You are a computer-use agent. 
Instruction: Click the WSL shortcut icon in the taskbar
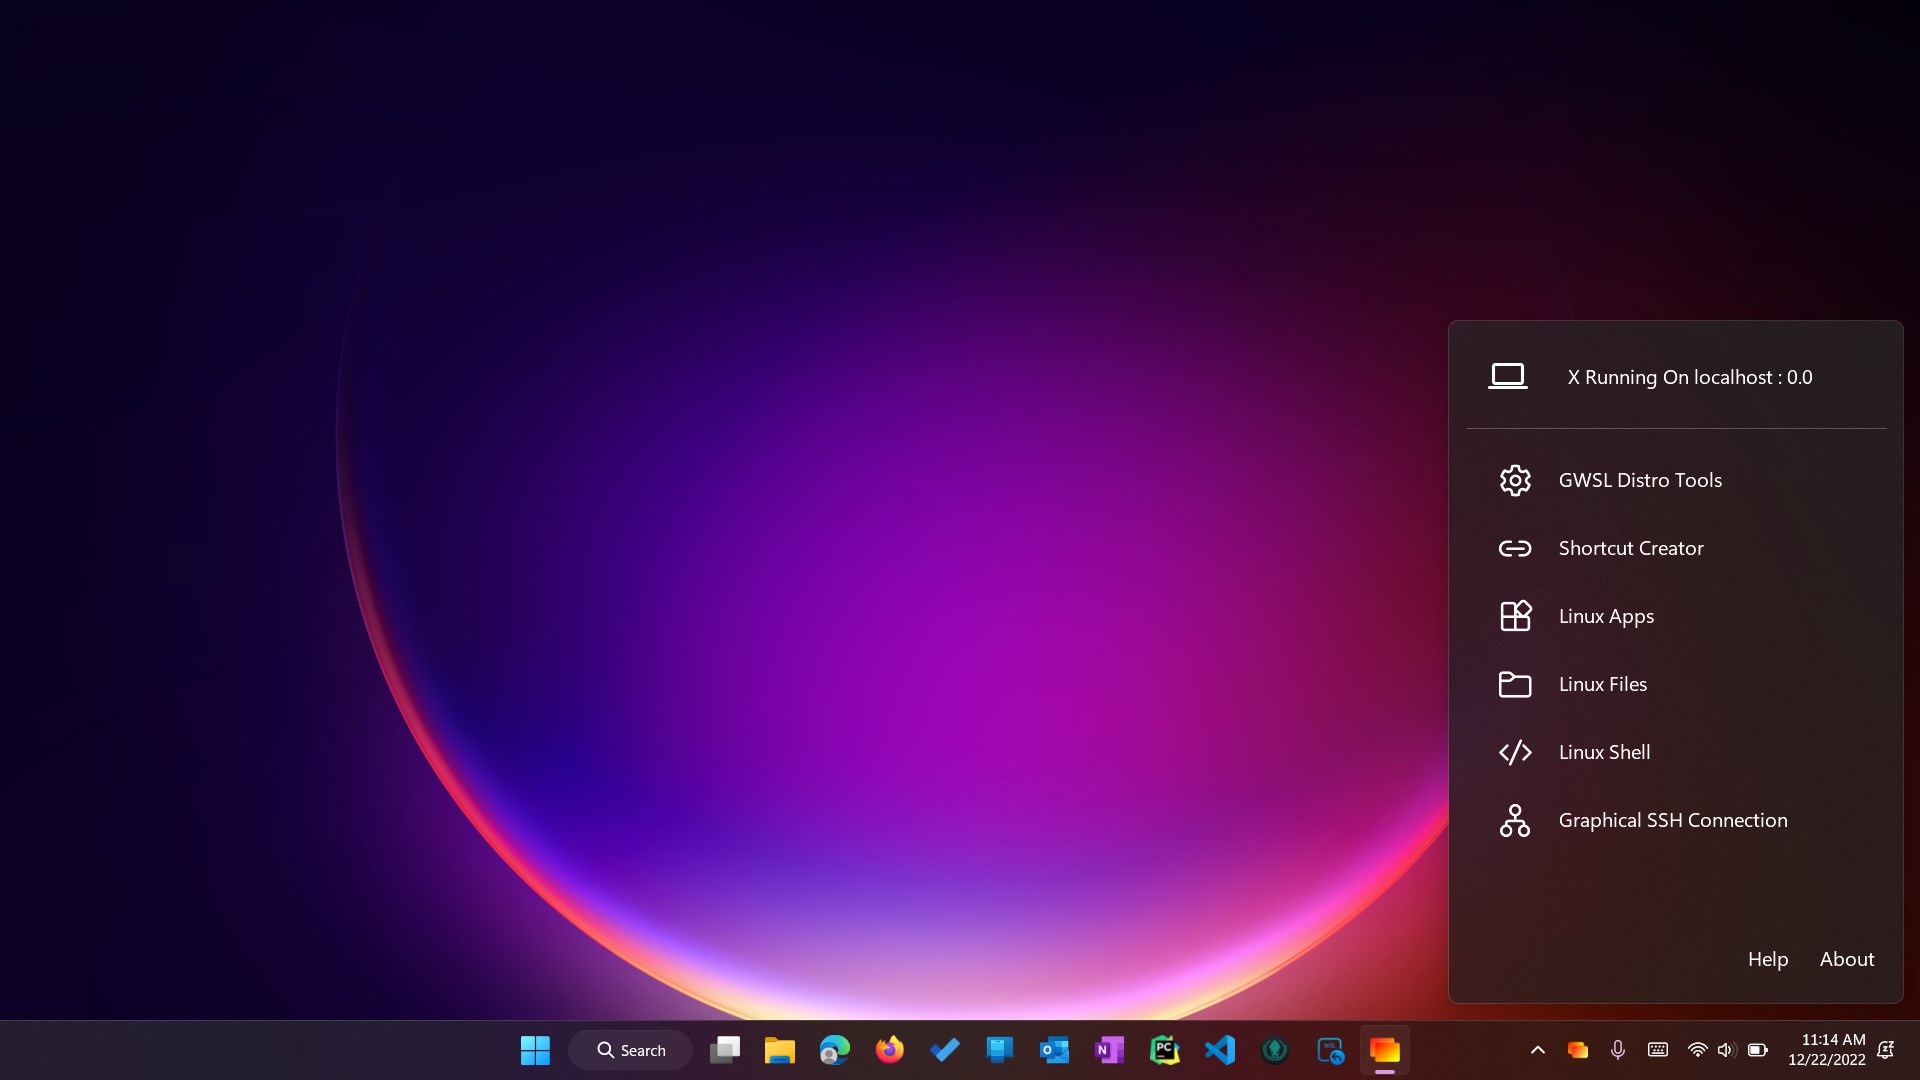[1330, 1050]
